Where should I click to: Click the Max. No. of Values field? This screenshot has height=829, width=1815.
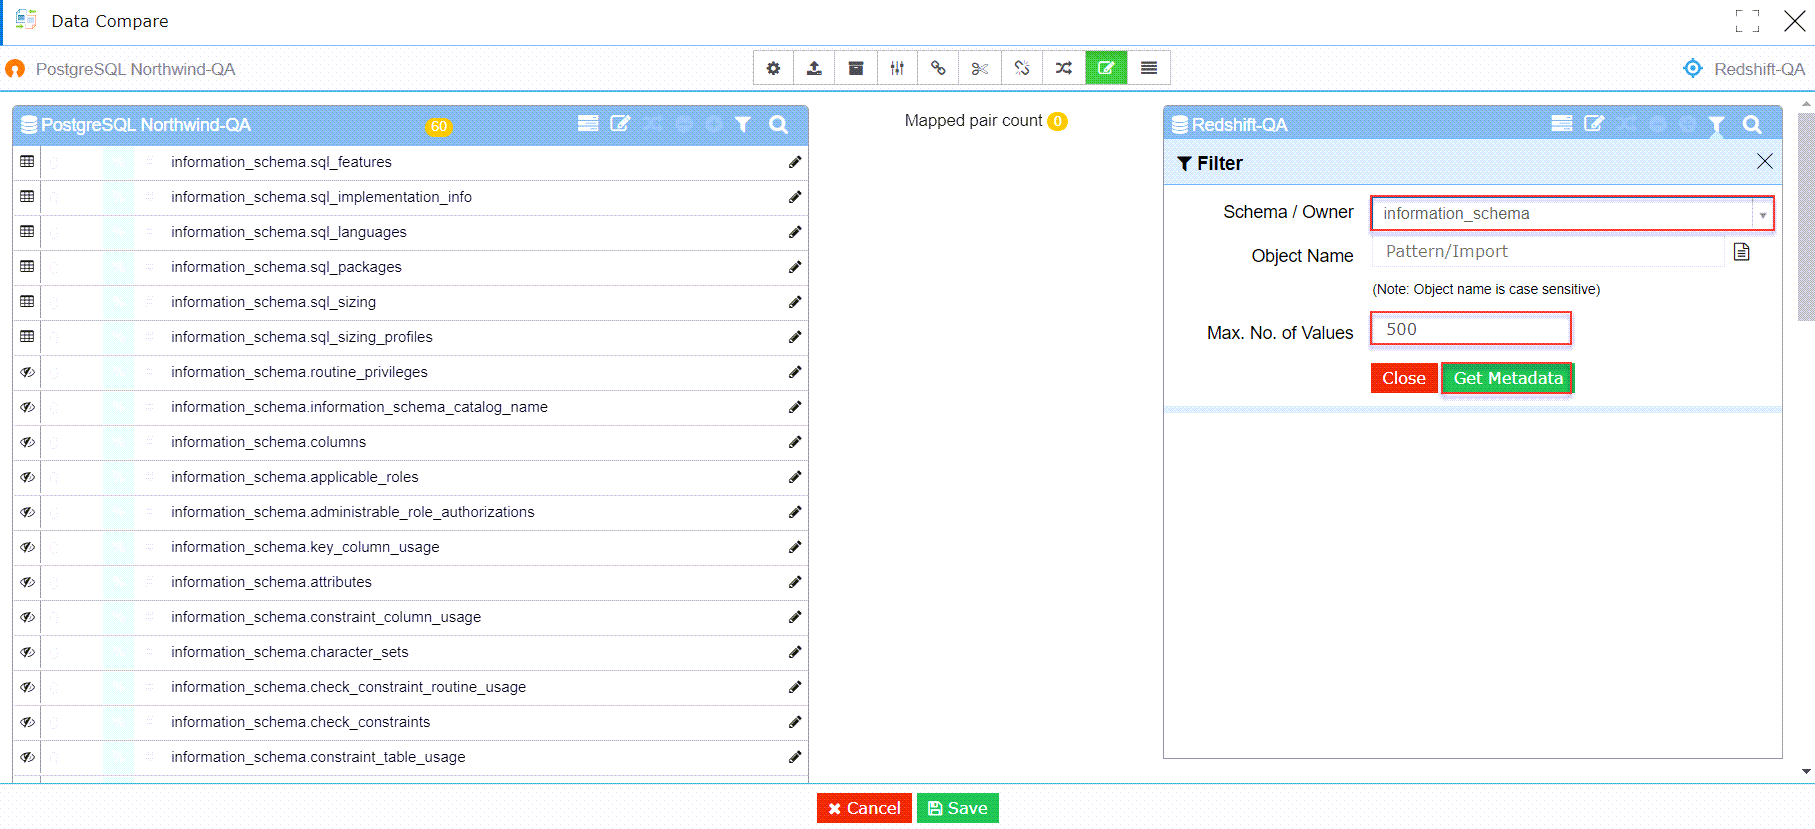pos(1471,329)
